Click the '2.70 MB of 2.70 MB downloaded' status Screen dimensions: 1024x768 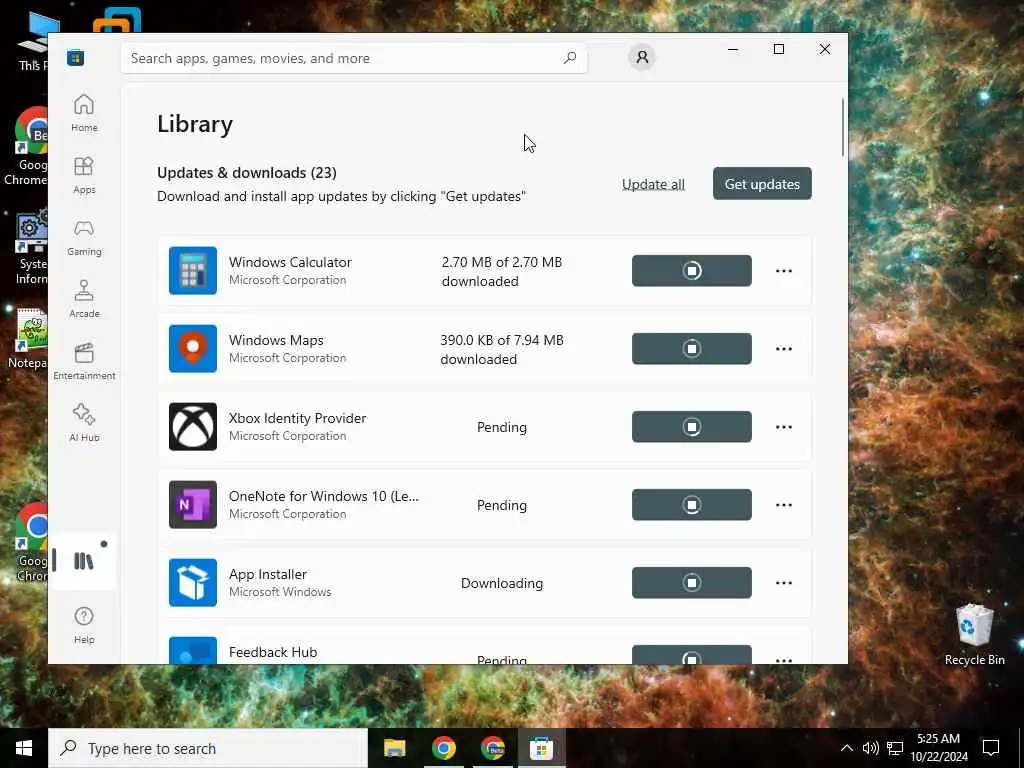tap(502, 271)
